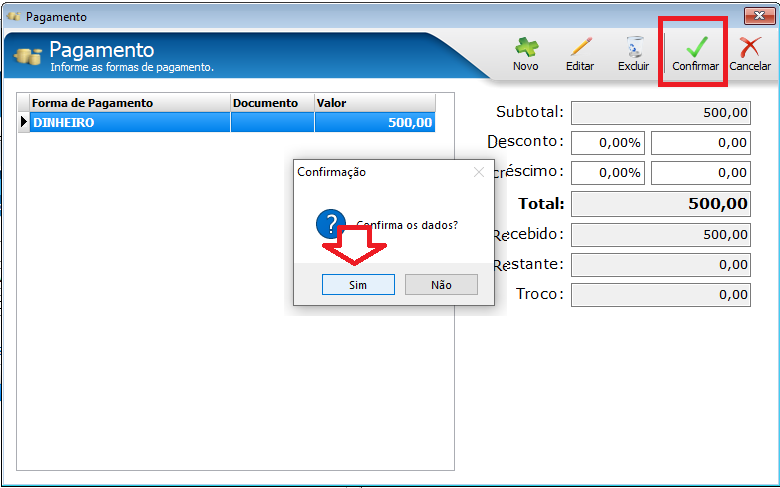Click Não in the confirmation dialog
780x488 pixels.
[441, 285]
